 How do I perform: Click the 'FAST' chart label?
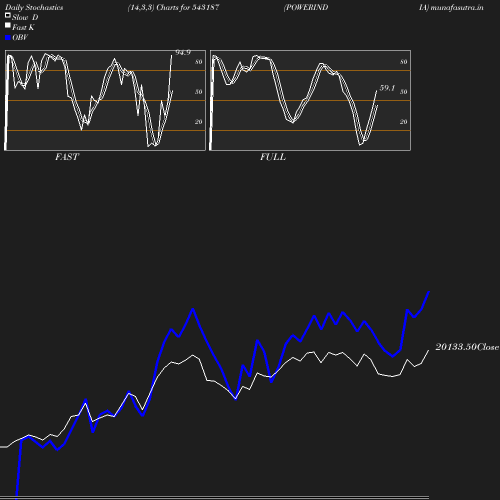[x=67, y=157]
